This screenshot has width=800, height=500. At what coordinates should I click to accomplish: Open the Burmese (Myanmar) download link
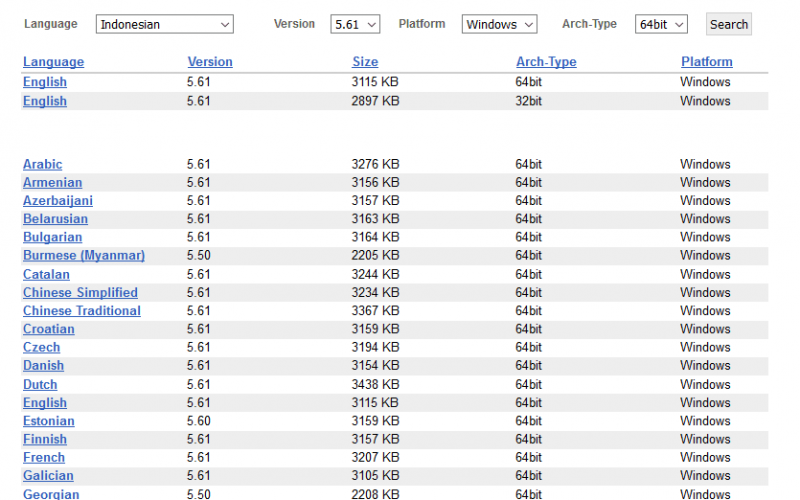pyautogui.click(x=84, y=256)
